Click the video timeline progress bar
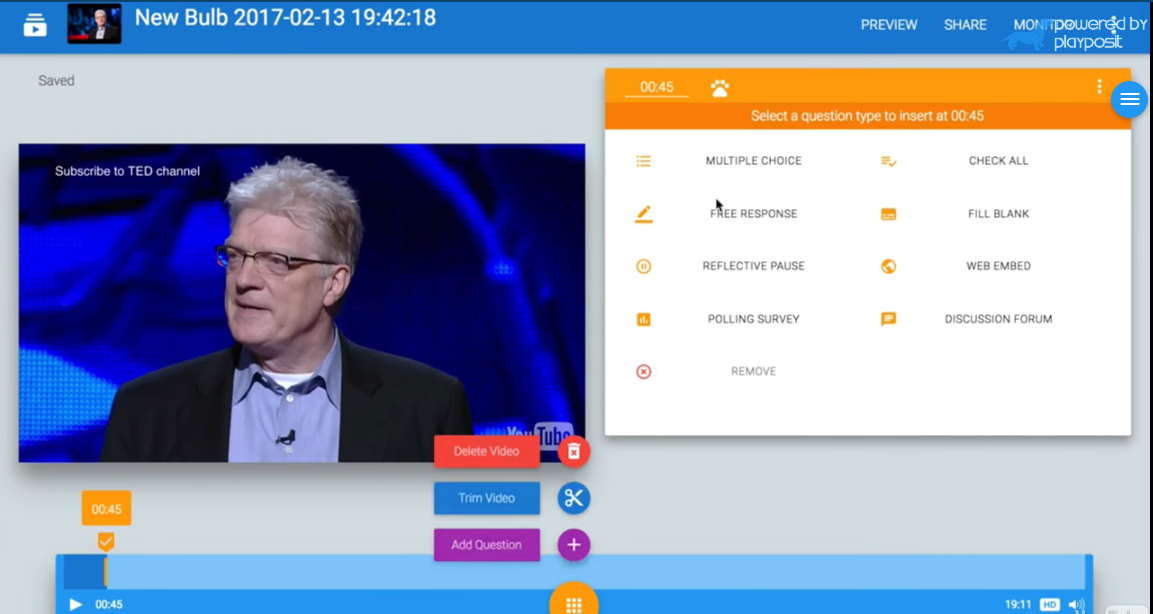1153x614 pixels. click(x=600, y=572)
